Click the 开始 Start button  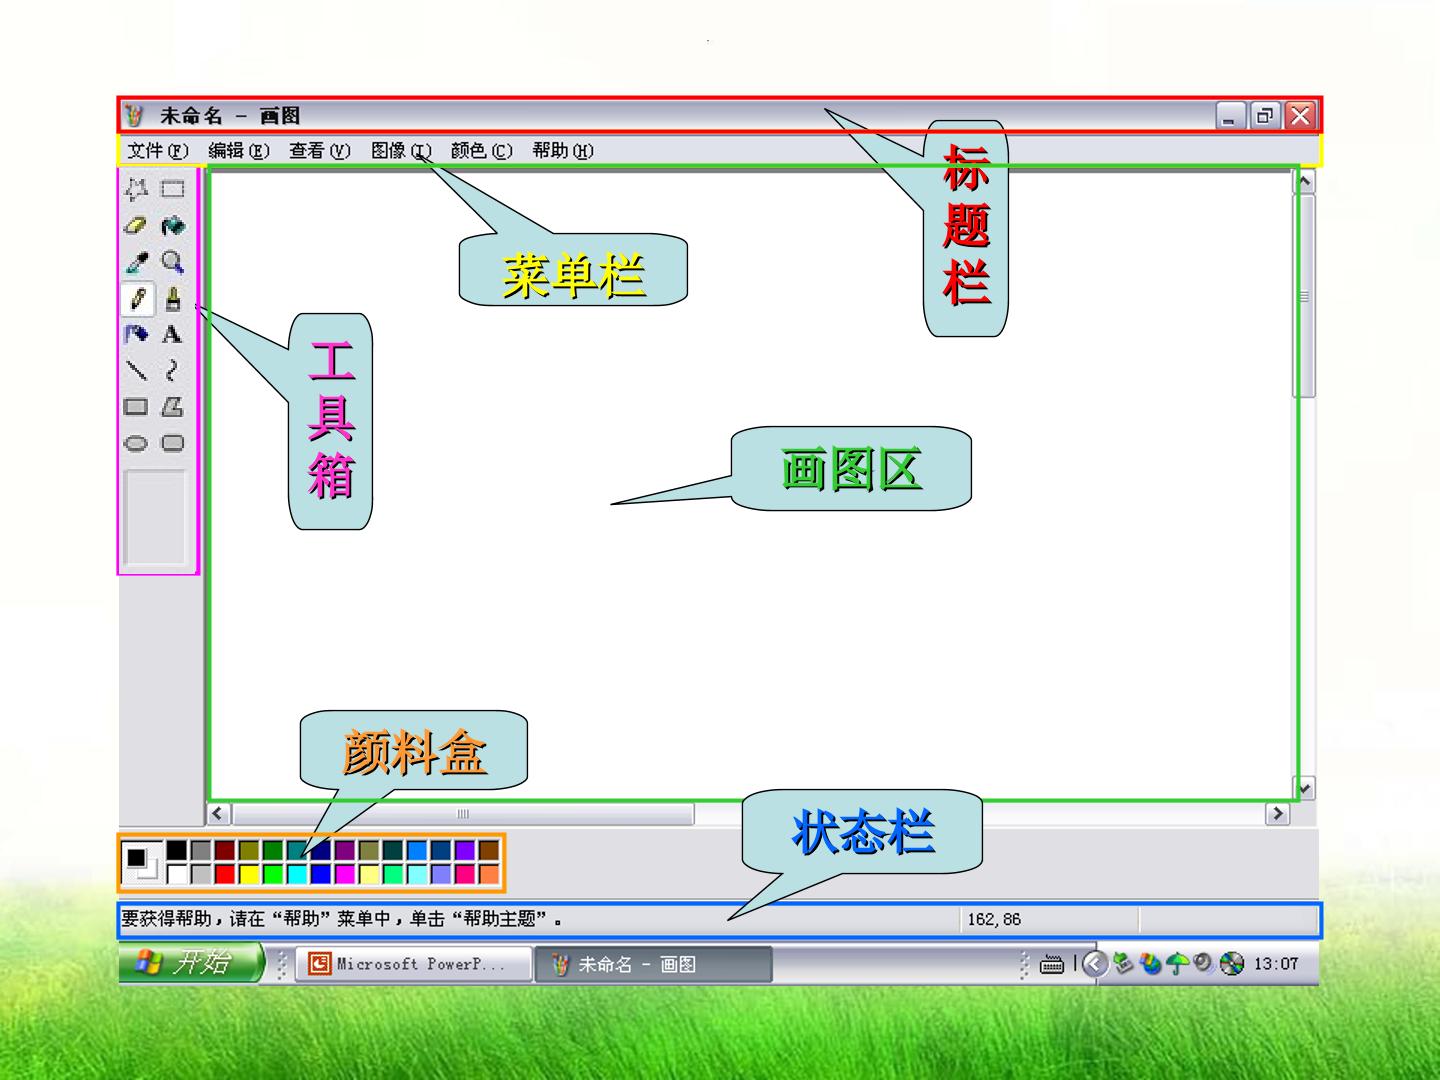click(x=191, y=963)
